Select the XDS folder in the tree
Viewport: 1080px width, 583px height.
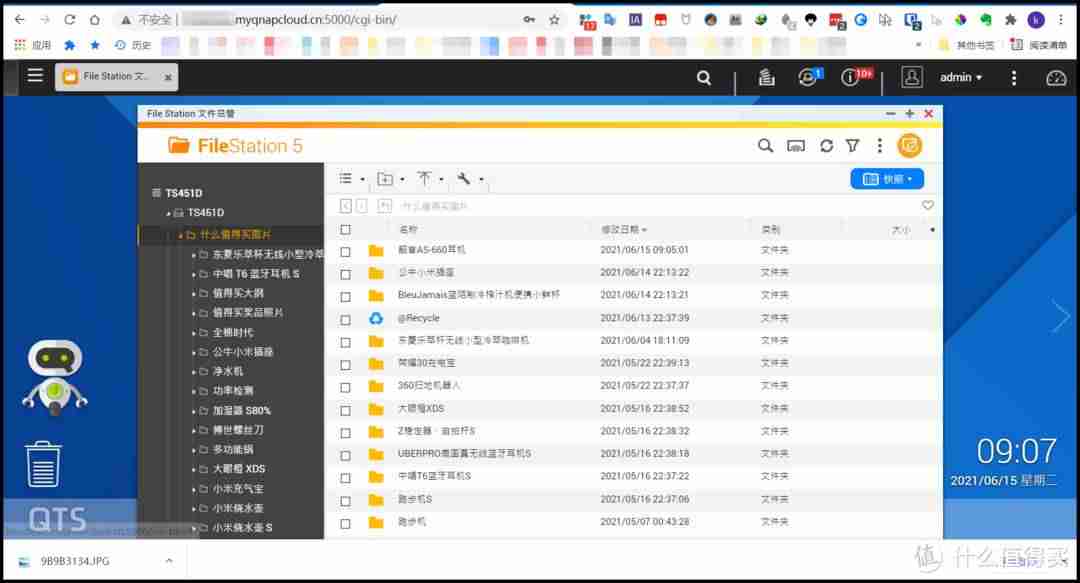click(x=238, y=469)
